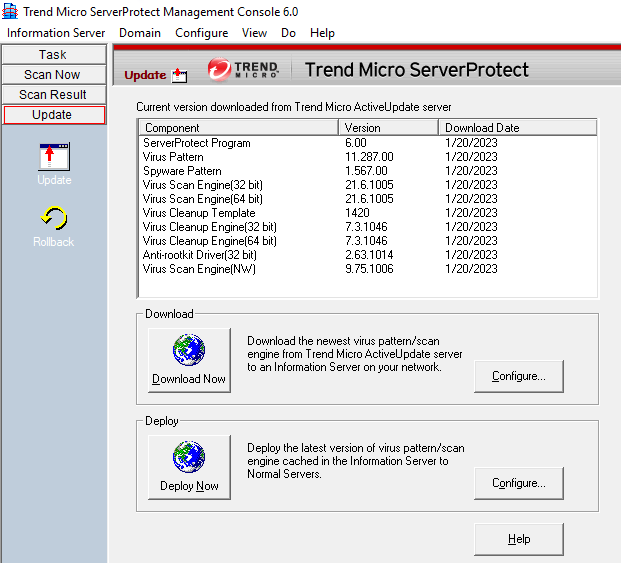Switch to the Scan Result sidebar panel
This screenshot has width=621, height=563.
[x=54, y=95]
